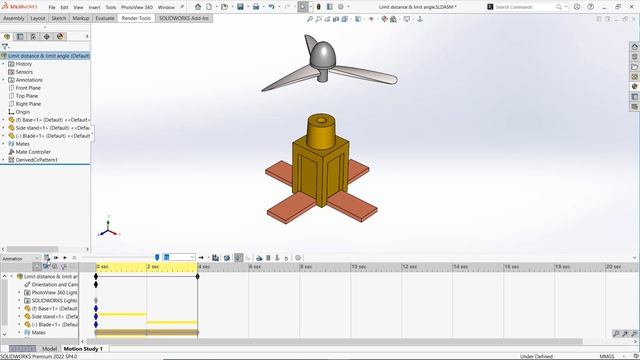Click the Home icon in top toolbar
This screenshot has width=640, height=360.
(x=198, y=7)
